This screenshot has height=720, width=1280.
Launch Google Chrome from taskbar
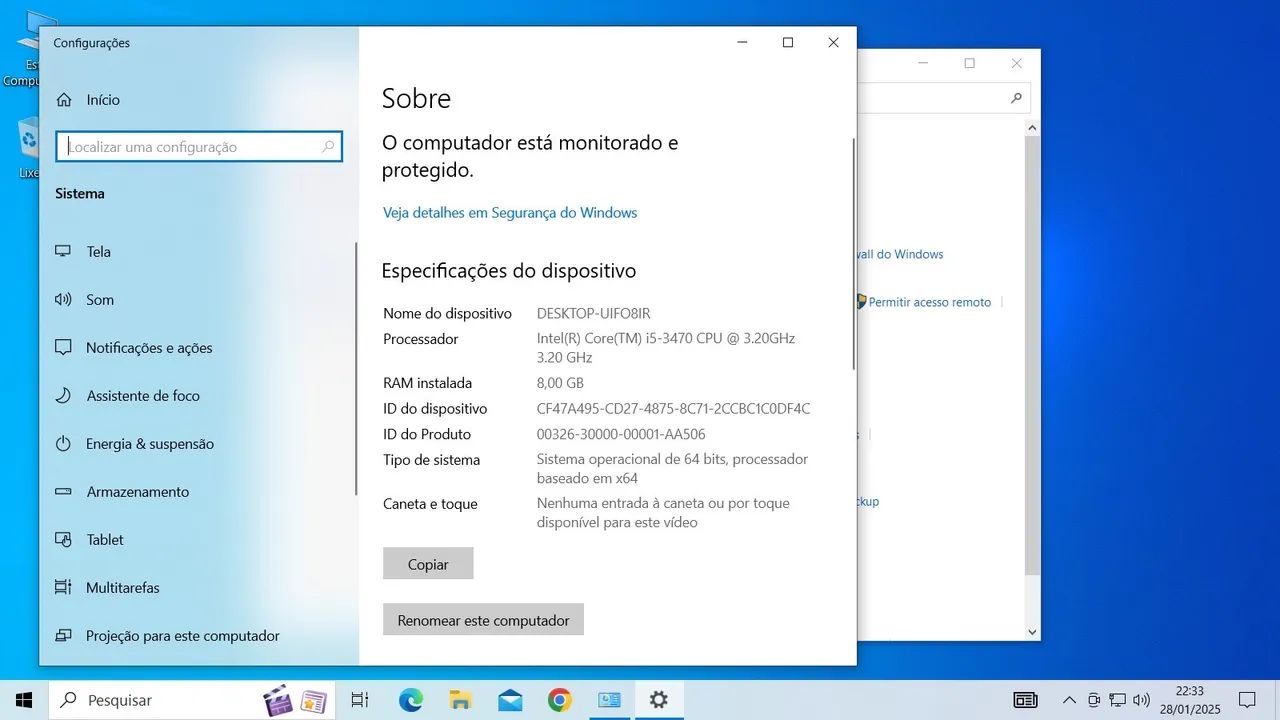coord(560,700)
